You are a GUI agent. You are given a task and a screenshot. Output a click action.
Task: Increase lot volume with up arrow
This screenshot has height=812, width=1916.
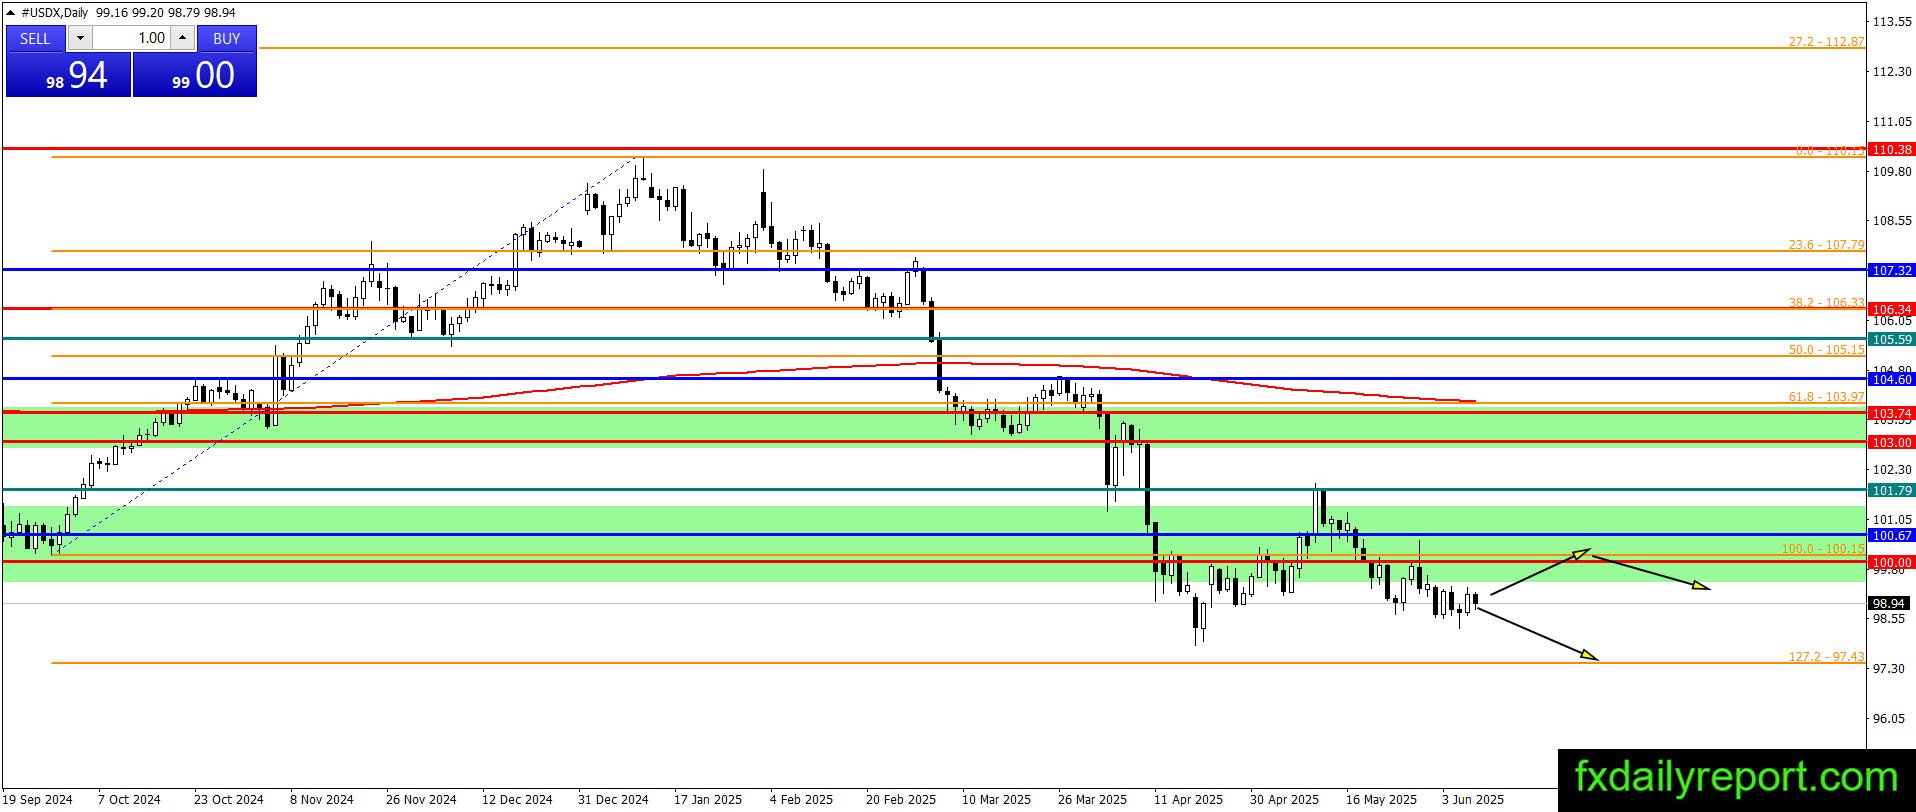click(182, 38)
